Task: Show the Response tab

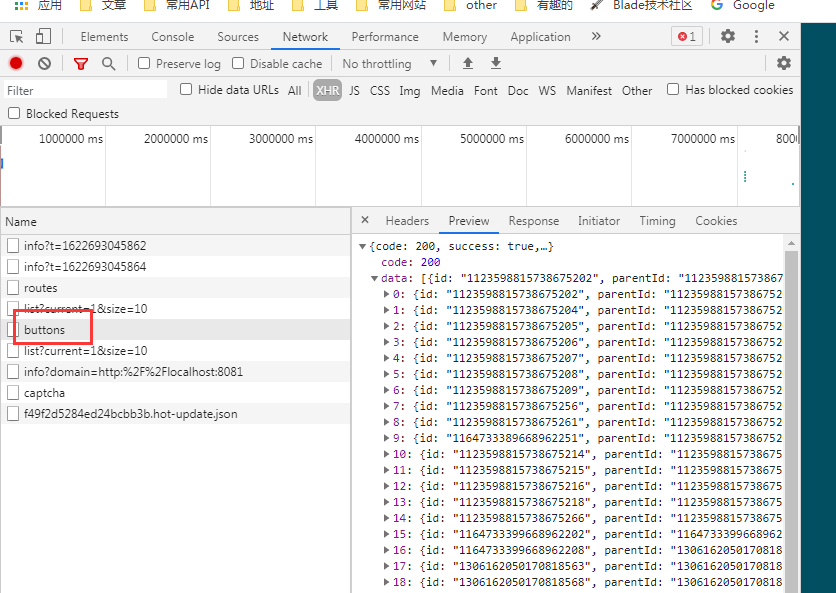Action: point(534,221)
